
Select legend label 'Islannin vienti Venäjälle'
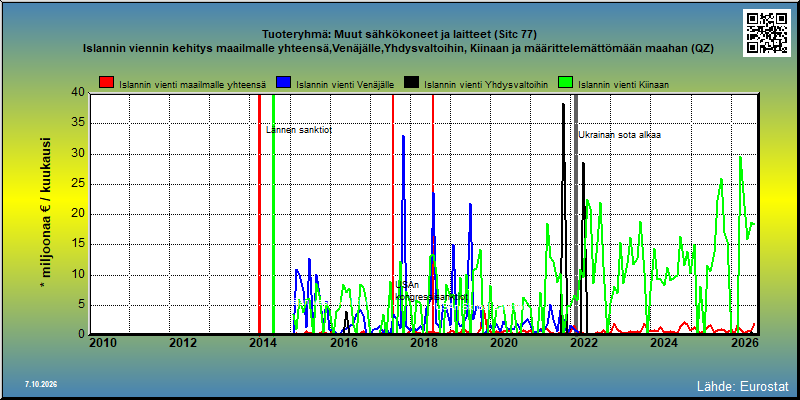(345, 85)
